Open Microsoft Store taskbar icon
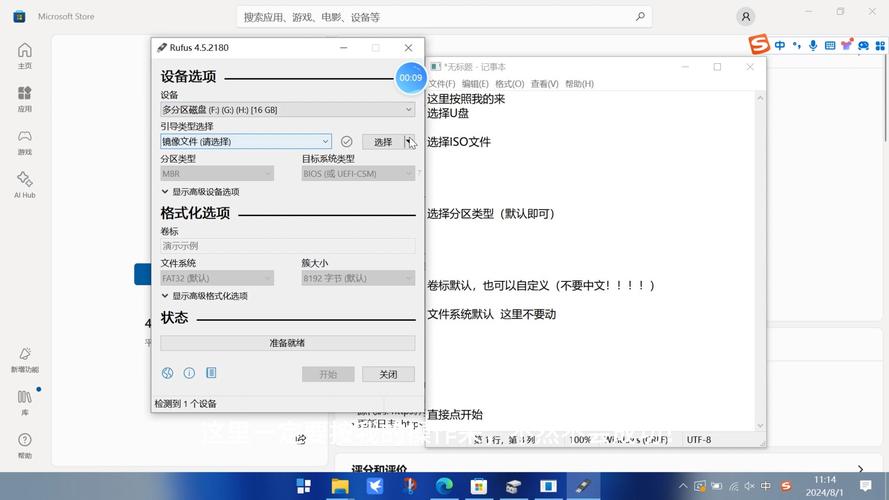 tap(479, 486)
